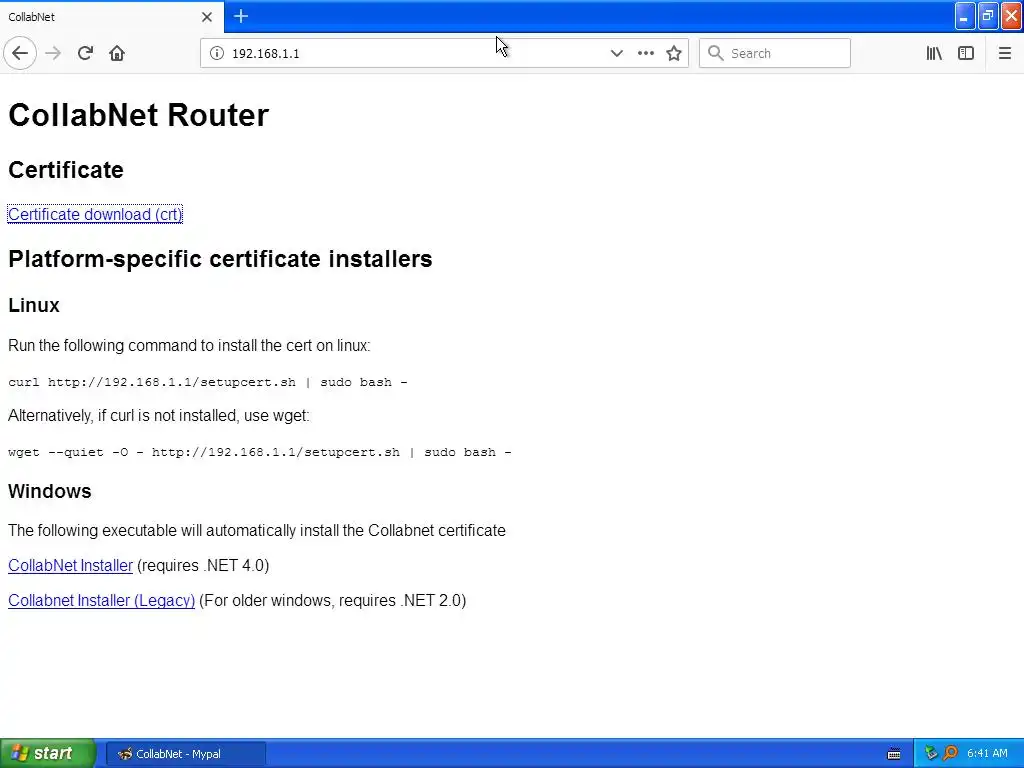Open the page actions three-dots menu
This screenshot has height=768, width=1024.
[x=645, y=53]
